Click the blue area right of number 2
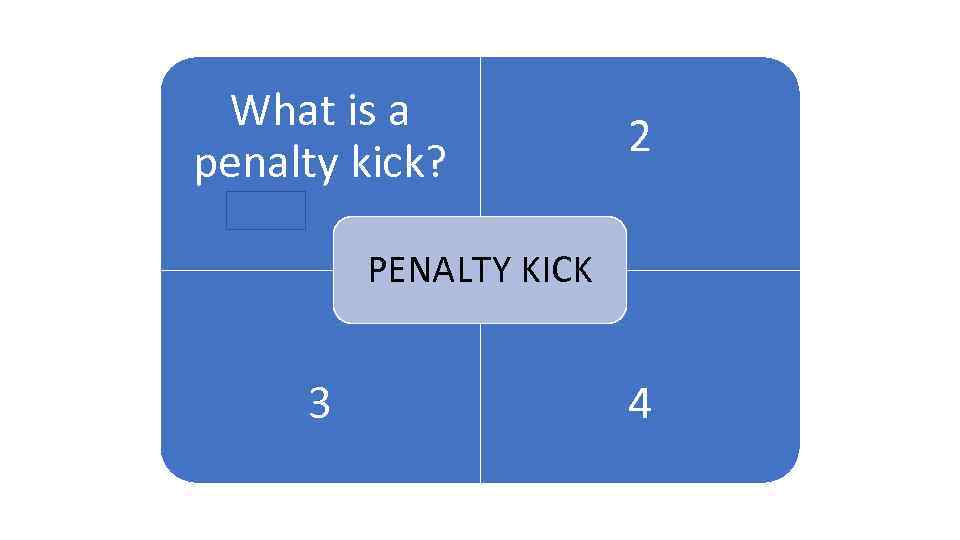 [730, 137]
